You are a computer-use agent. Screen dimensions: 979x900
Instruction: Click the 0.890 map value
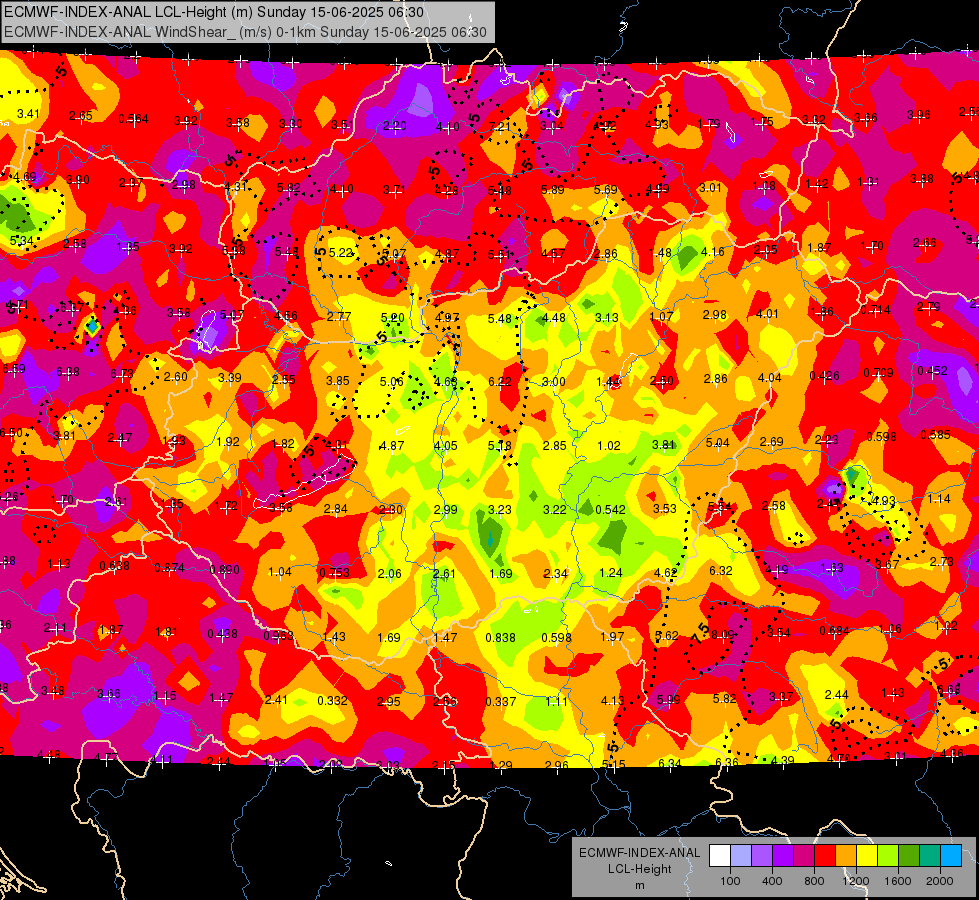[225, 570]
